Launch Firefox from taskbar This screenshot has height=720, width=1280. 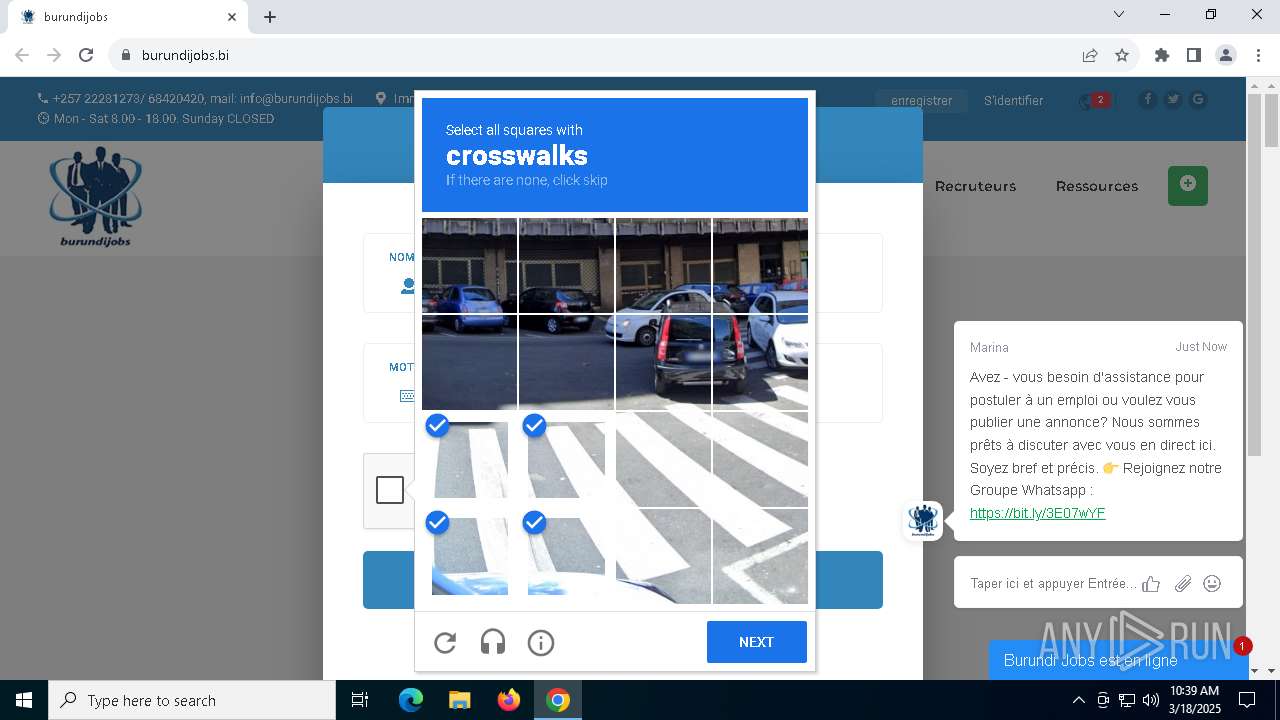(509, 700)
